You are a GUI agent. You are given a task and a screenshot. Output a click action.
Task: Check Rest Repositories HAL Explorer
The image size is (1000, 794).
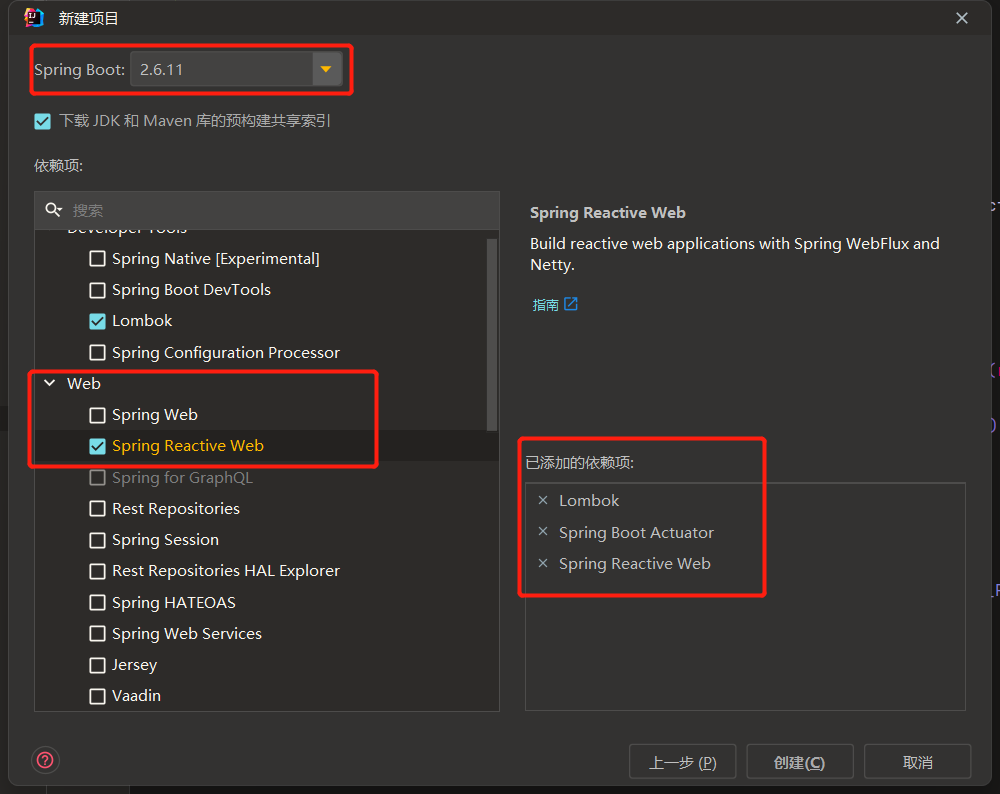(98, 571)
